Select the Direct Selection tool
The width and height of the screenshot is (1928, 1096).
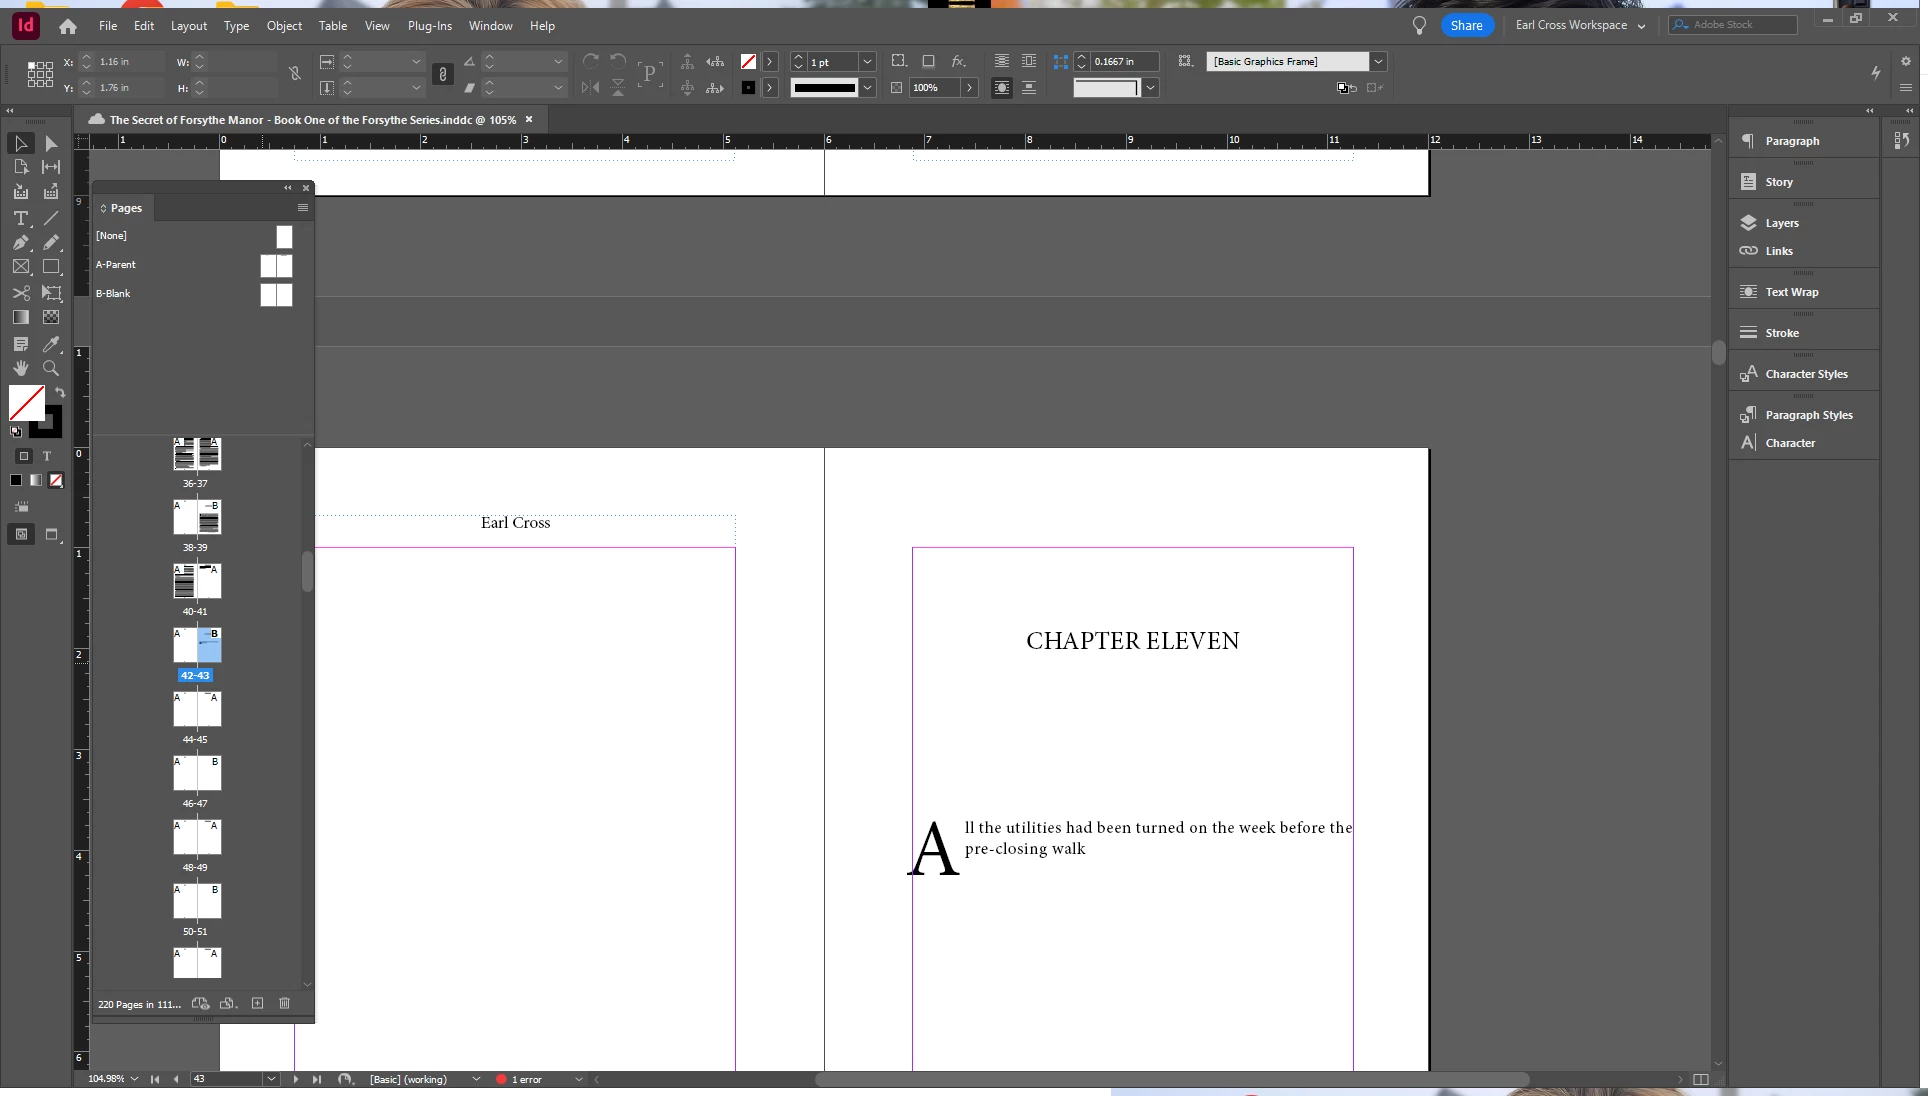(51, 144)
